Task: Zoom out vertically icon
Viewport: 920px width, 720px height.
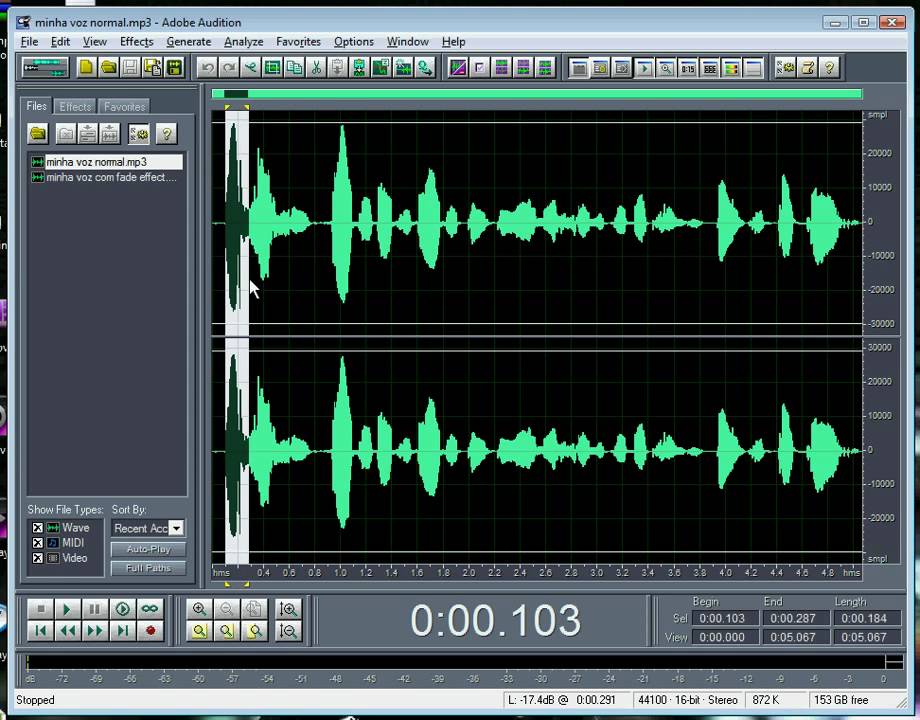Action: [x=288, y=631]
